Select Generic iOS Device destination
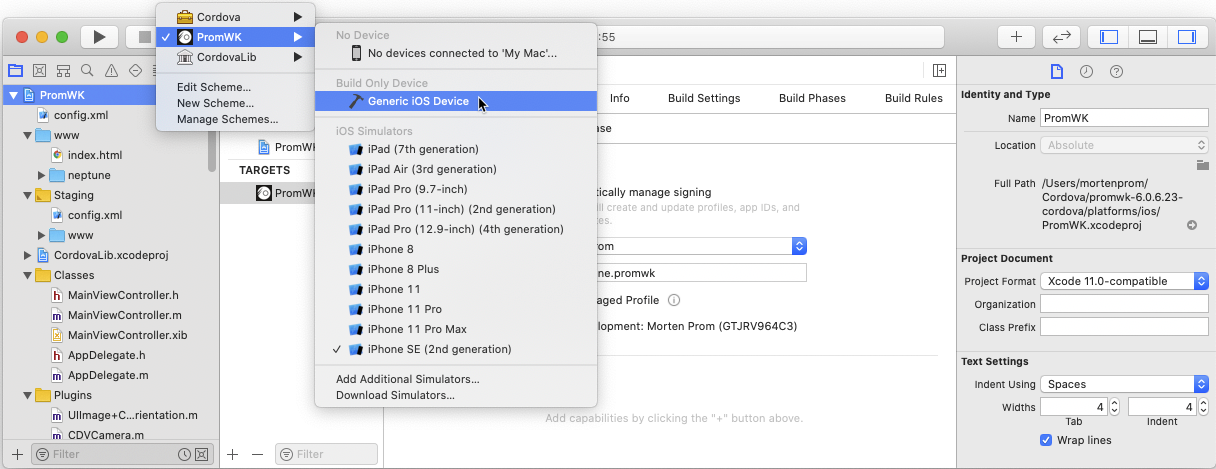Screen dimensions: 1216x469 pos(456,101)
